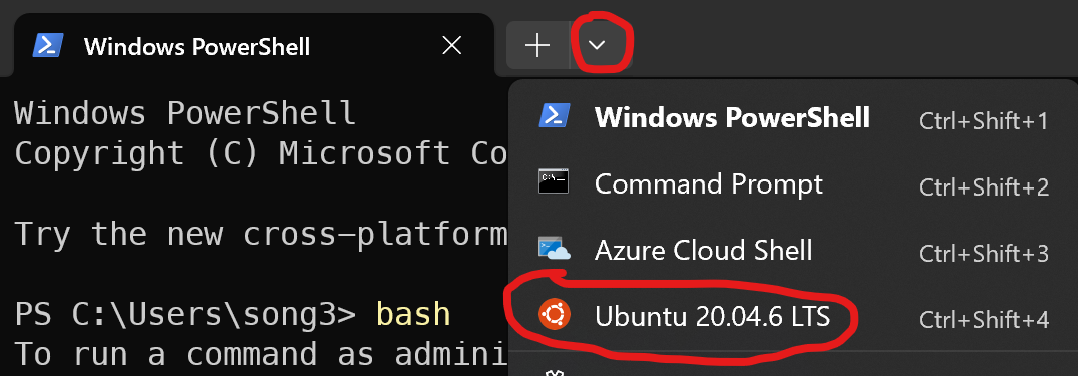Click the PowerShell icon in the dropdown menu
Screen dimensions: 1078x376
click(553, 115)
